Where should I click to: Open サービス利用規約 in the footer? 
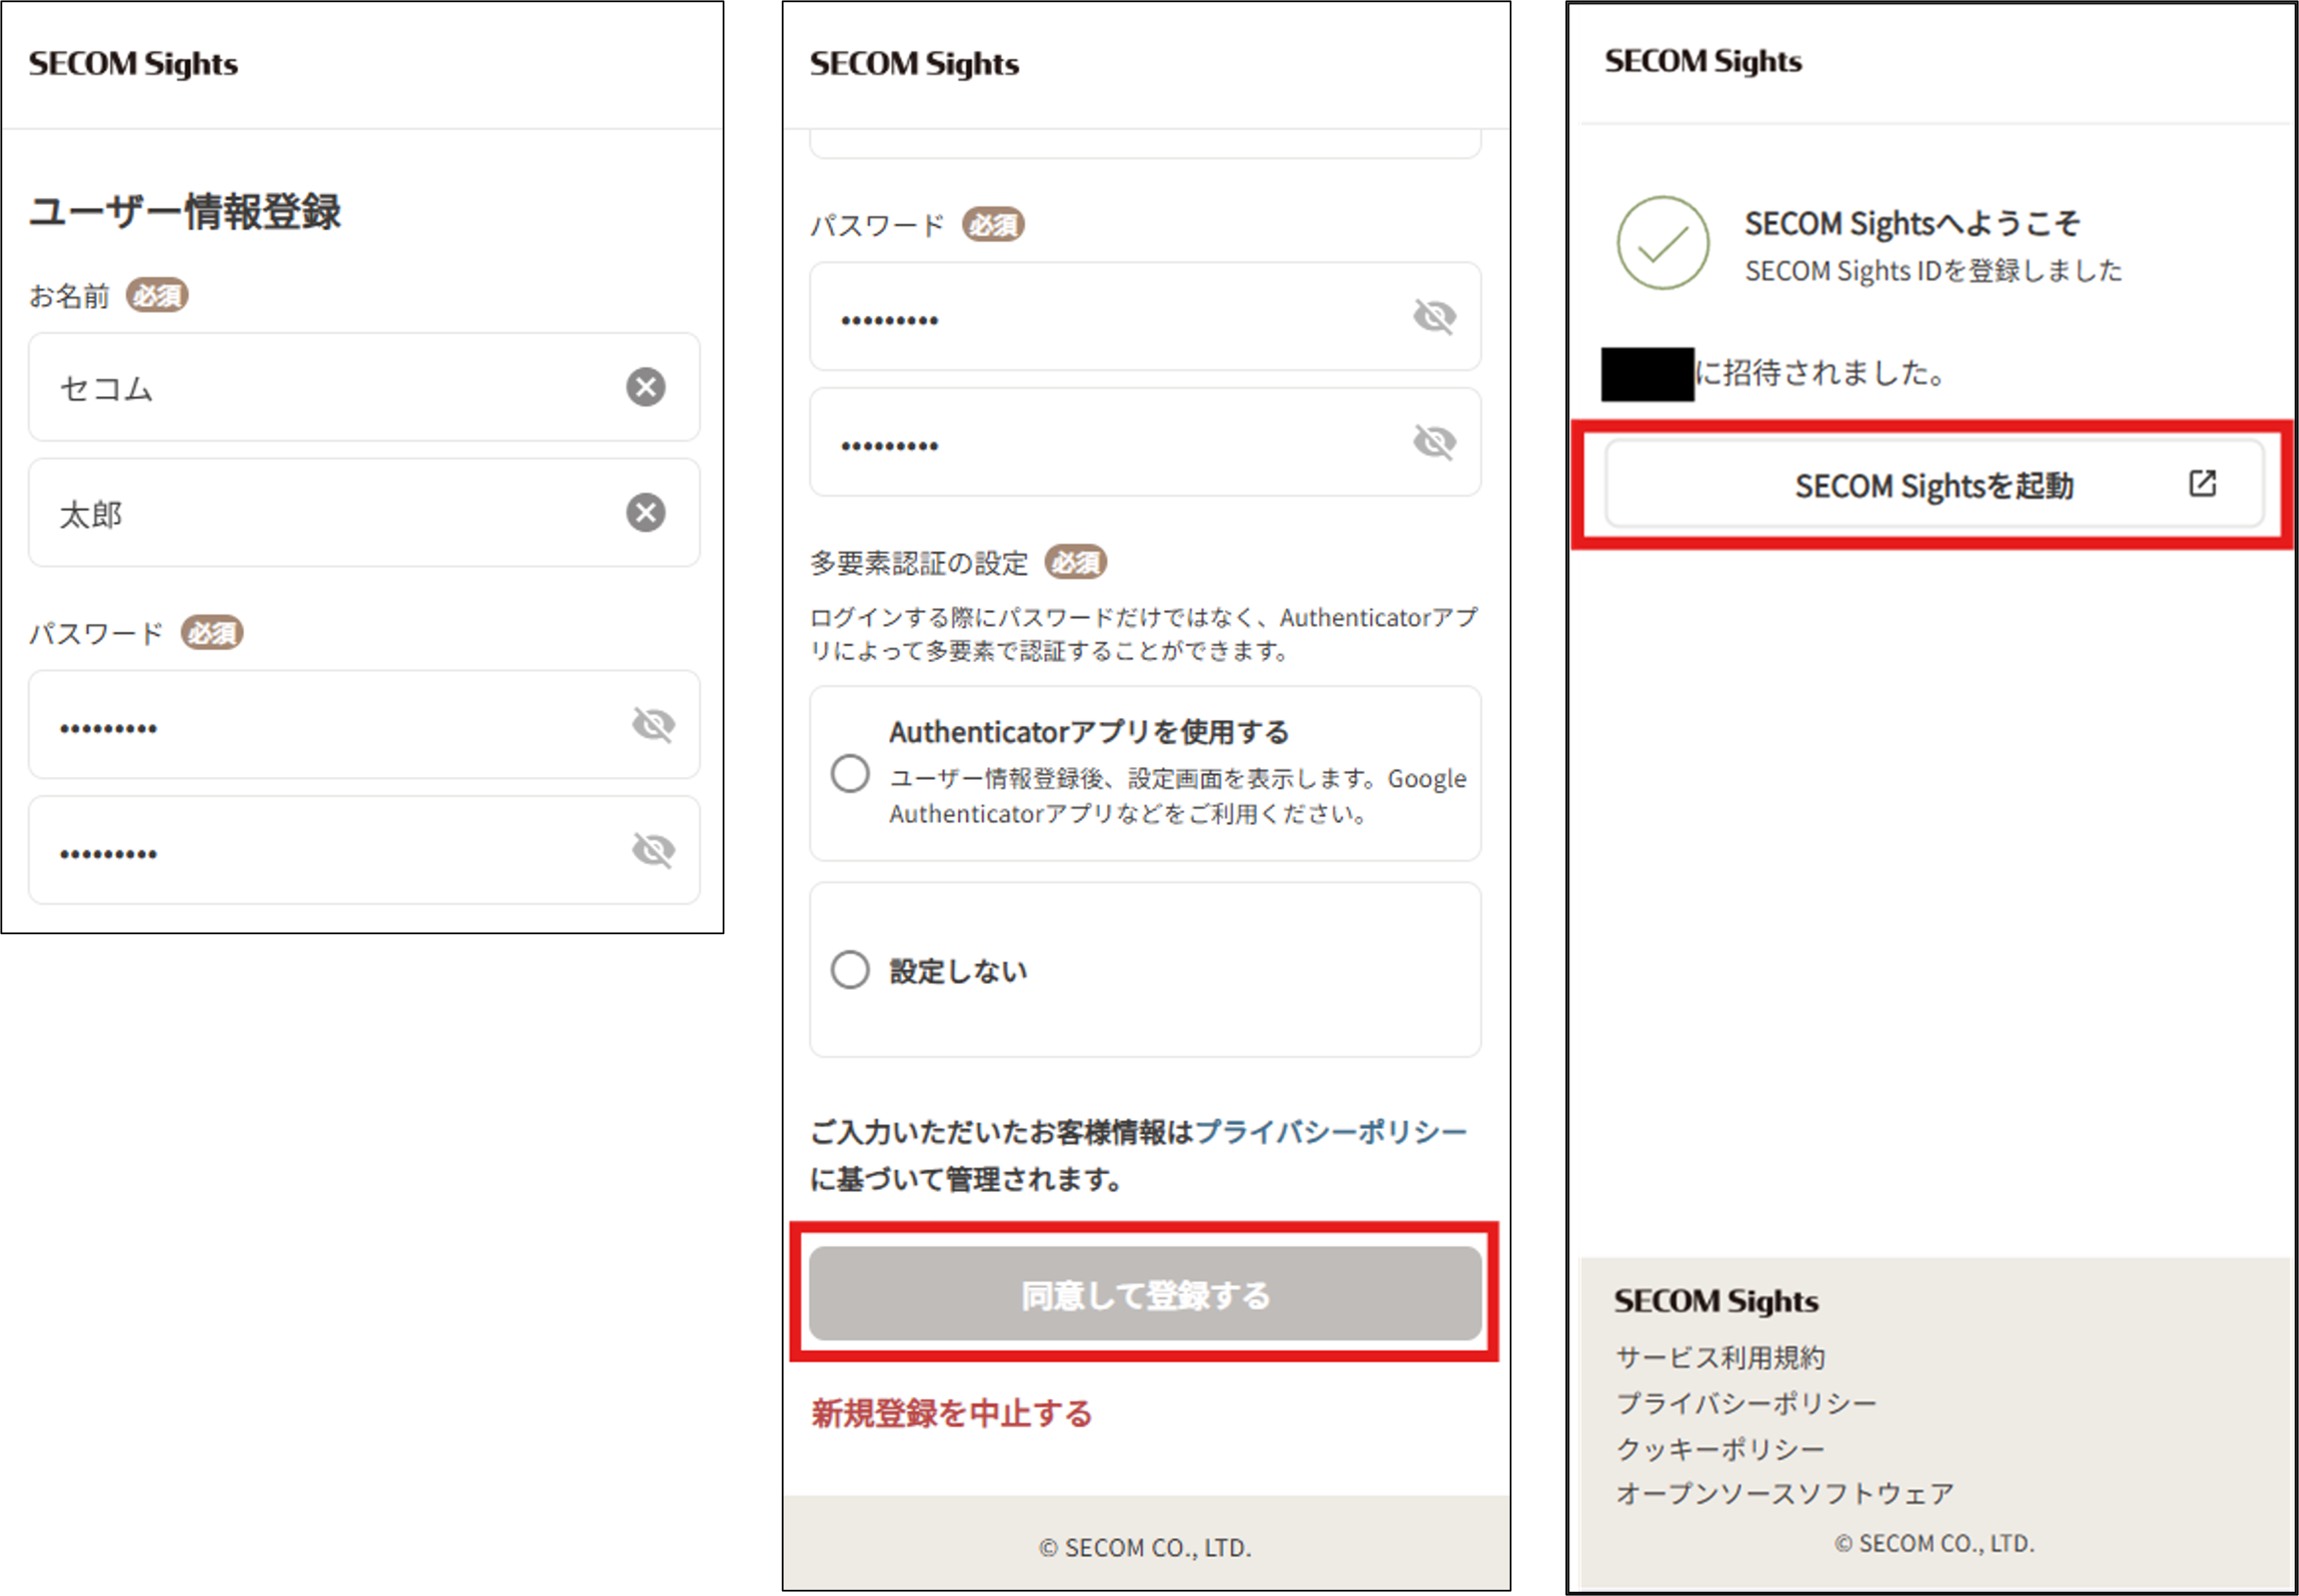pyautogui.click(x=1721, y=1358)
